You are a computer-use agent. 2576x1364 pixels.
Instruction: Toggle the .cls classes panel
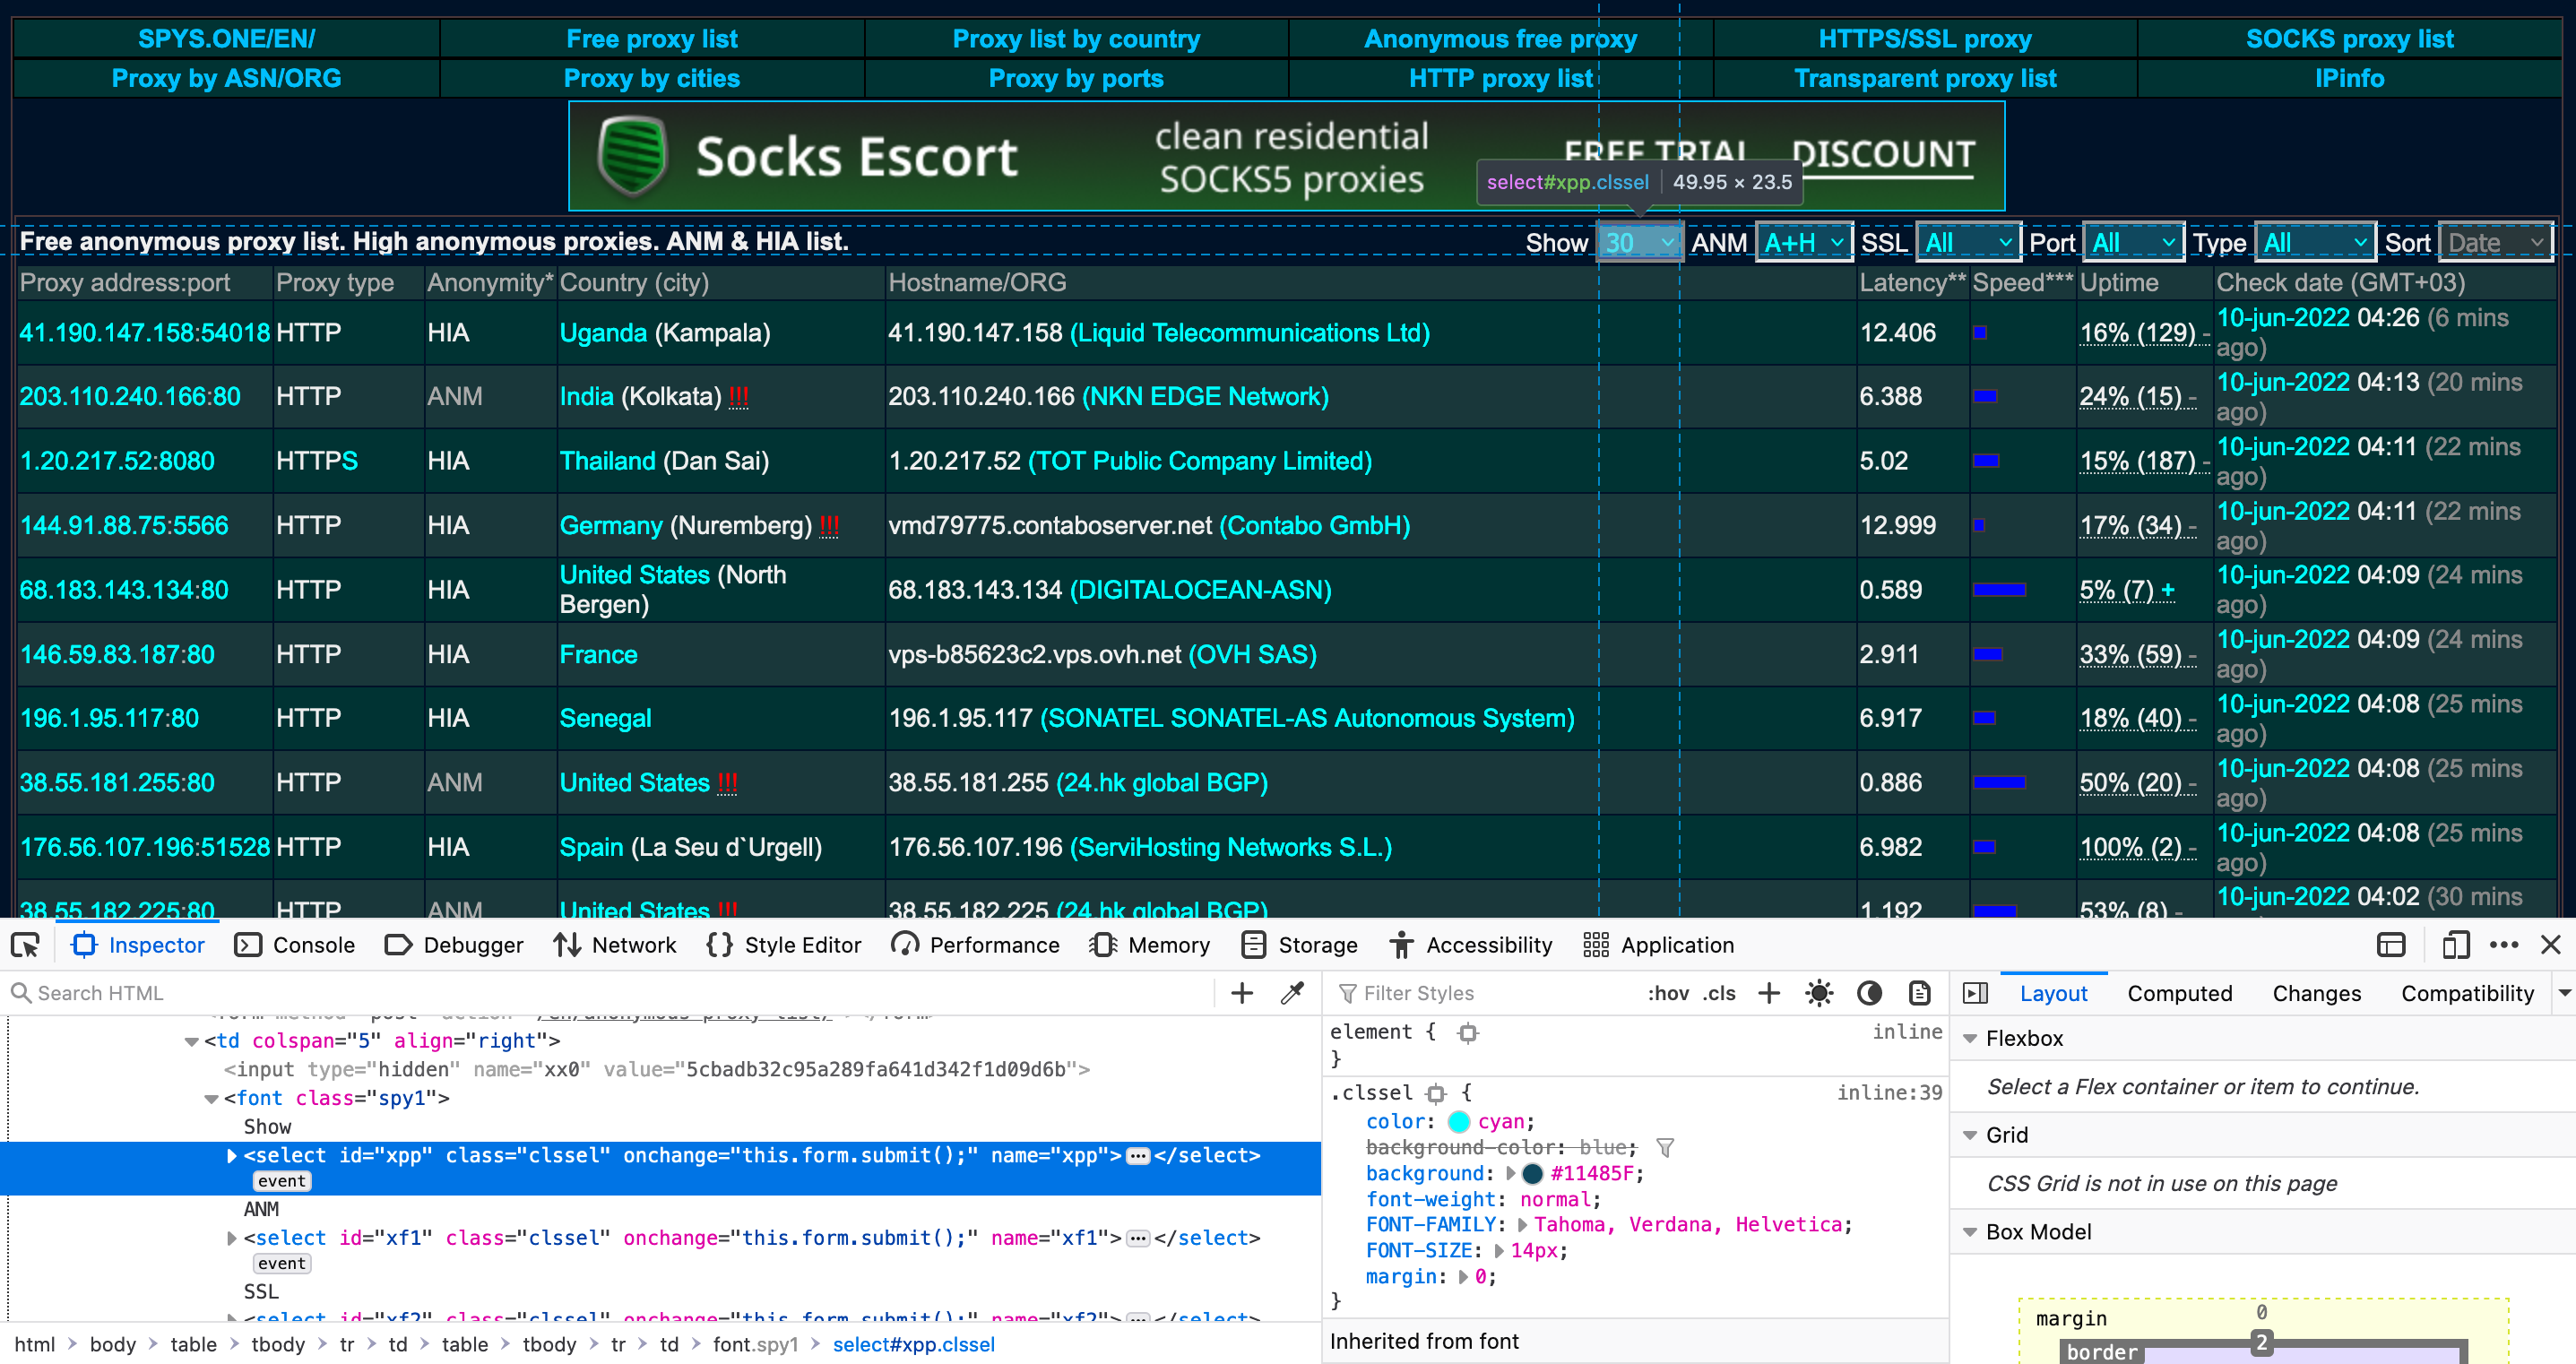[1719, 993]
